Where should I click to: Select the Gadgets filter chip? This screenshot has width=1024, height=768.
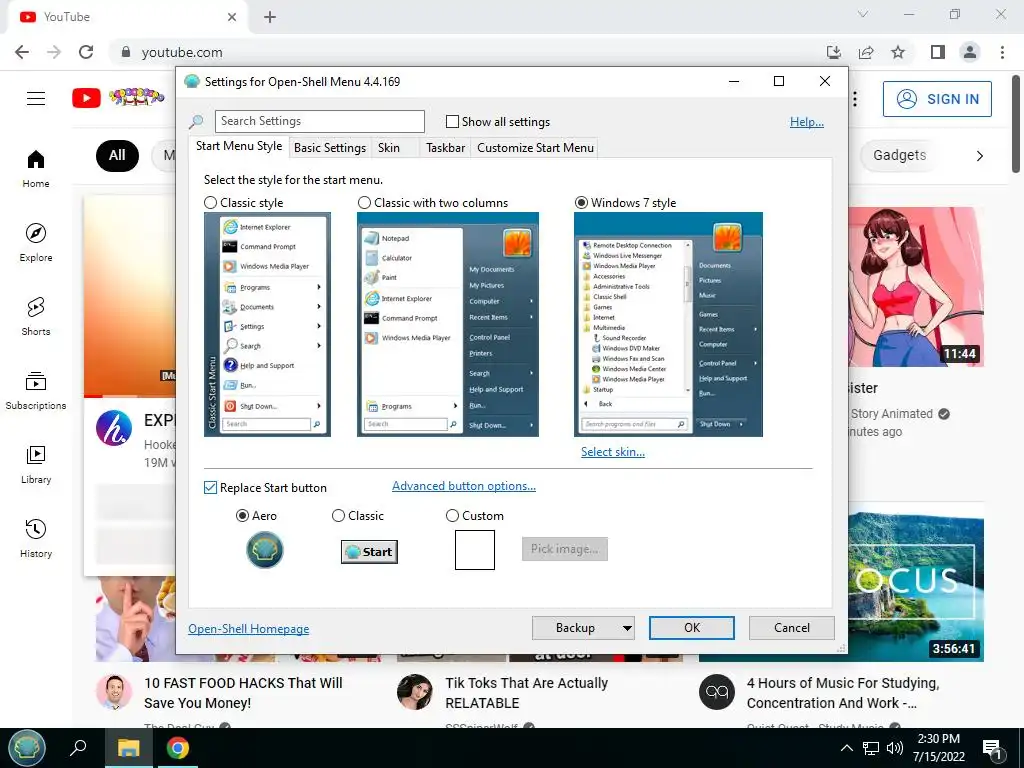[x=899, y=155]
